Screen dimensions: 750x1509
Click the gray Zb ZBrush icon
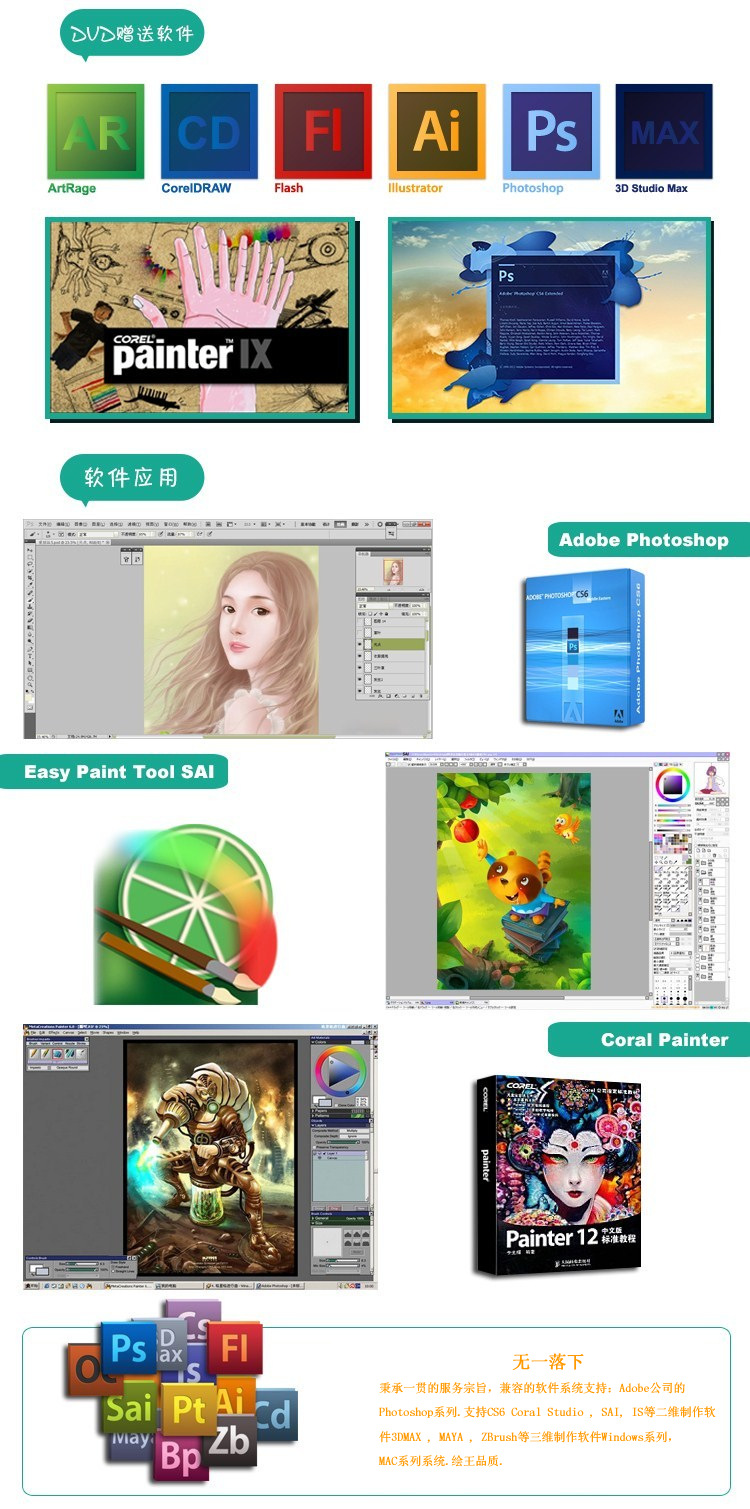(231, 1441)
